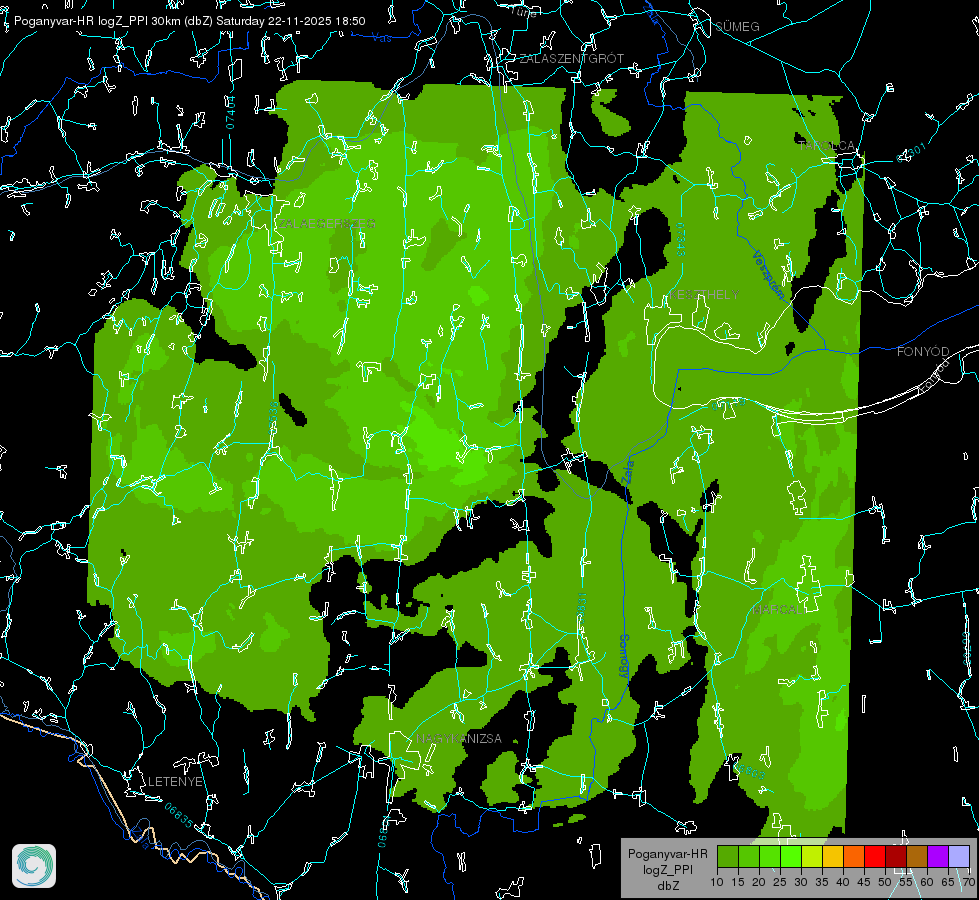Select the 15–20 dBZ green swatch

749,857
